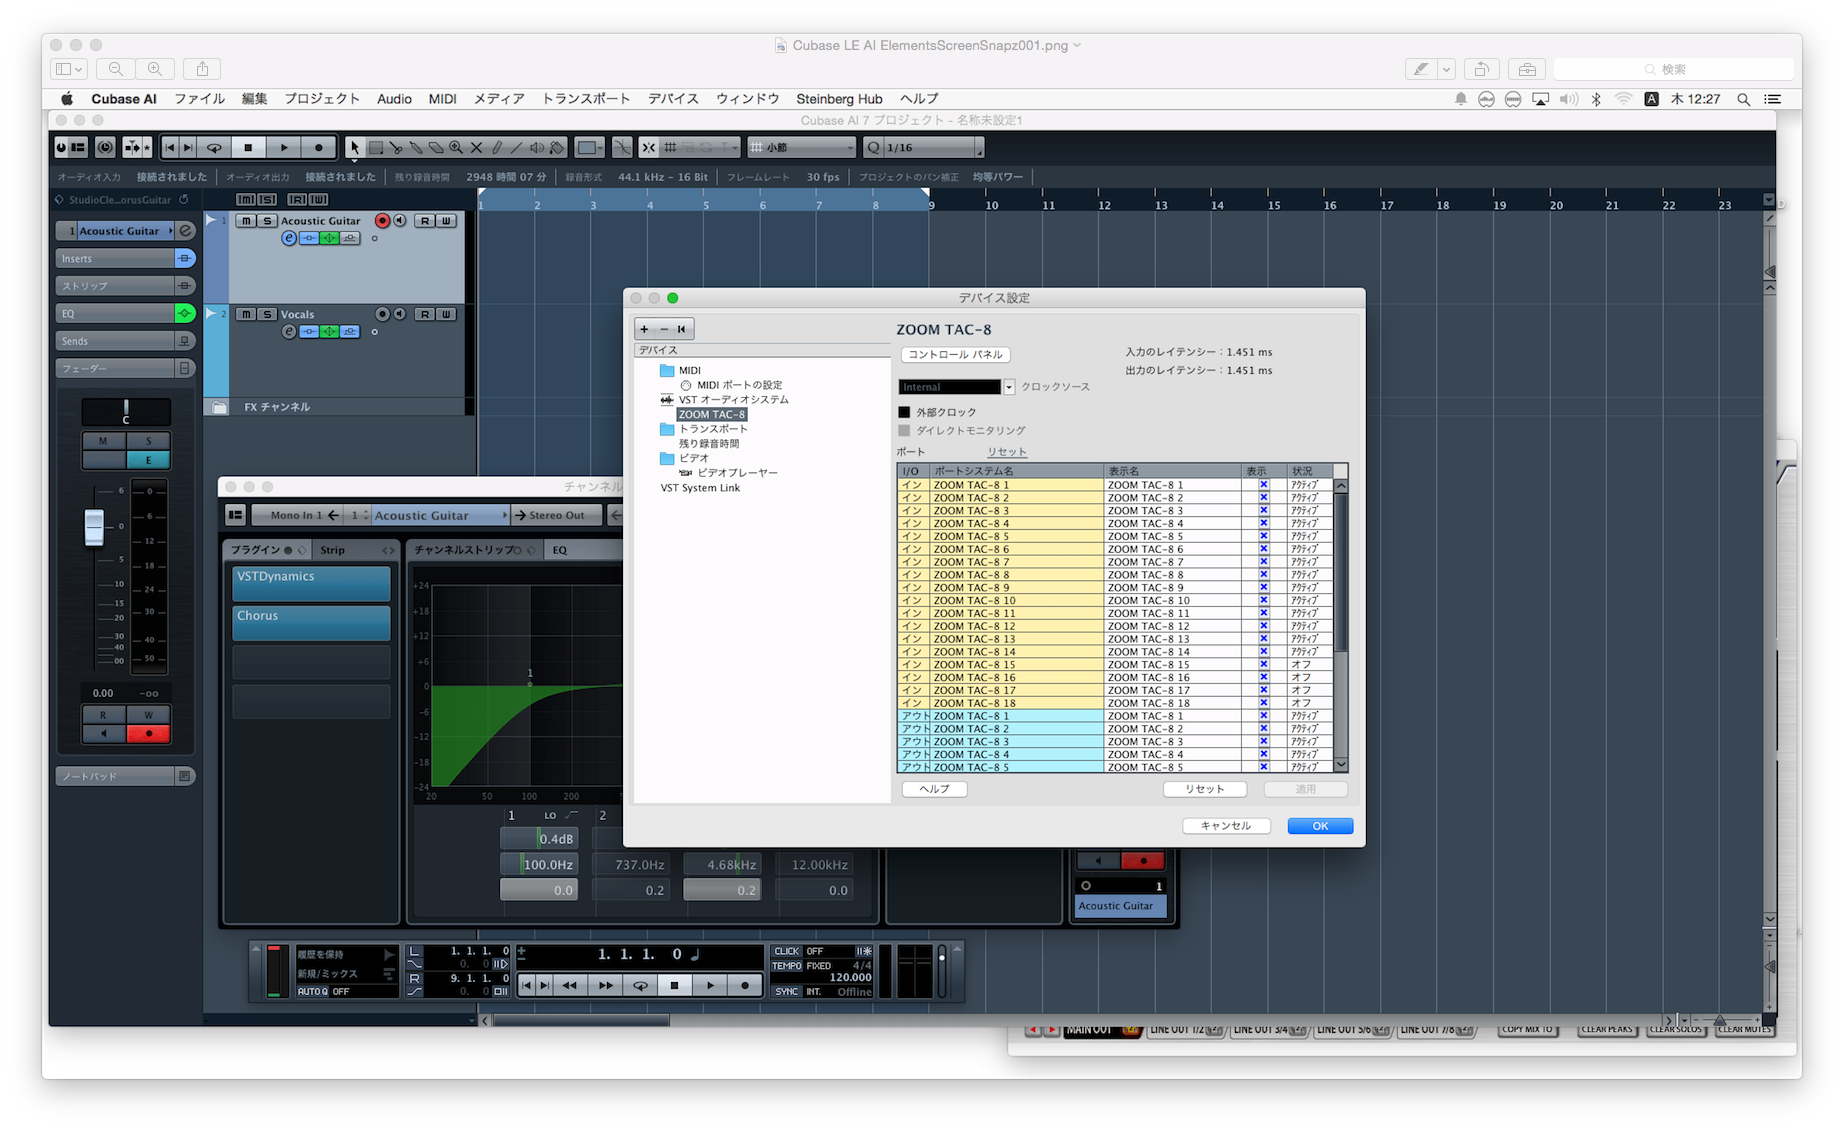
Task: Mute the Acoustic Guitar track
Action: pos(246,221)
